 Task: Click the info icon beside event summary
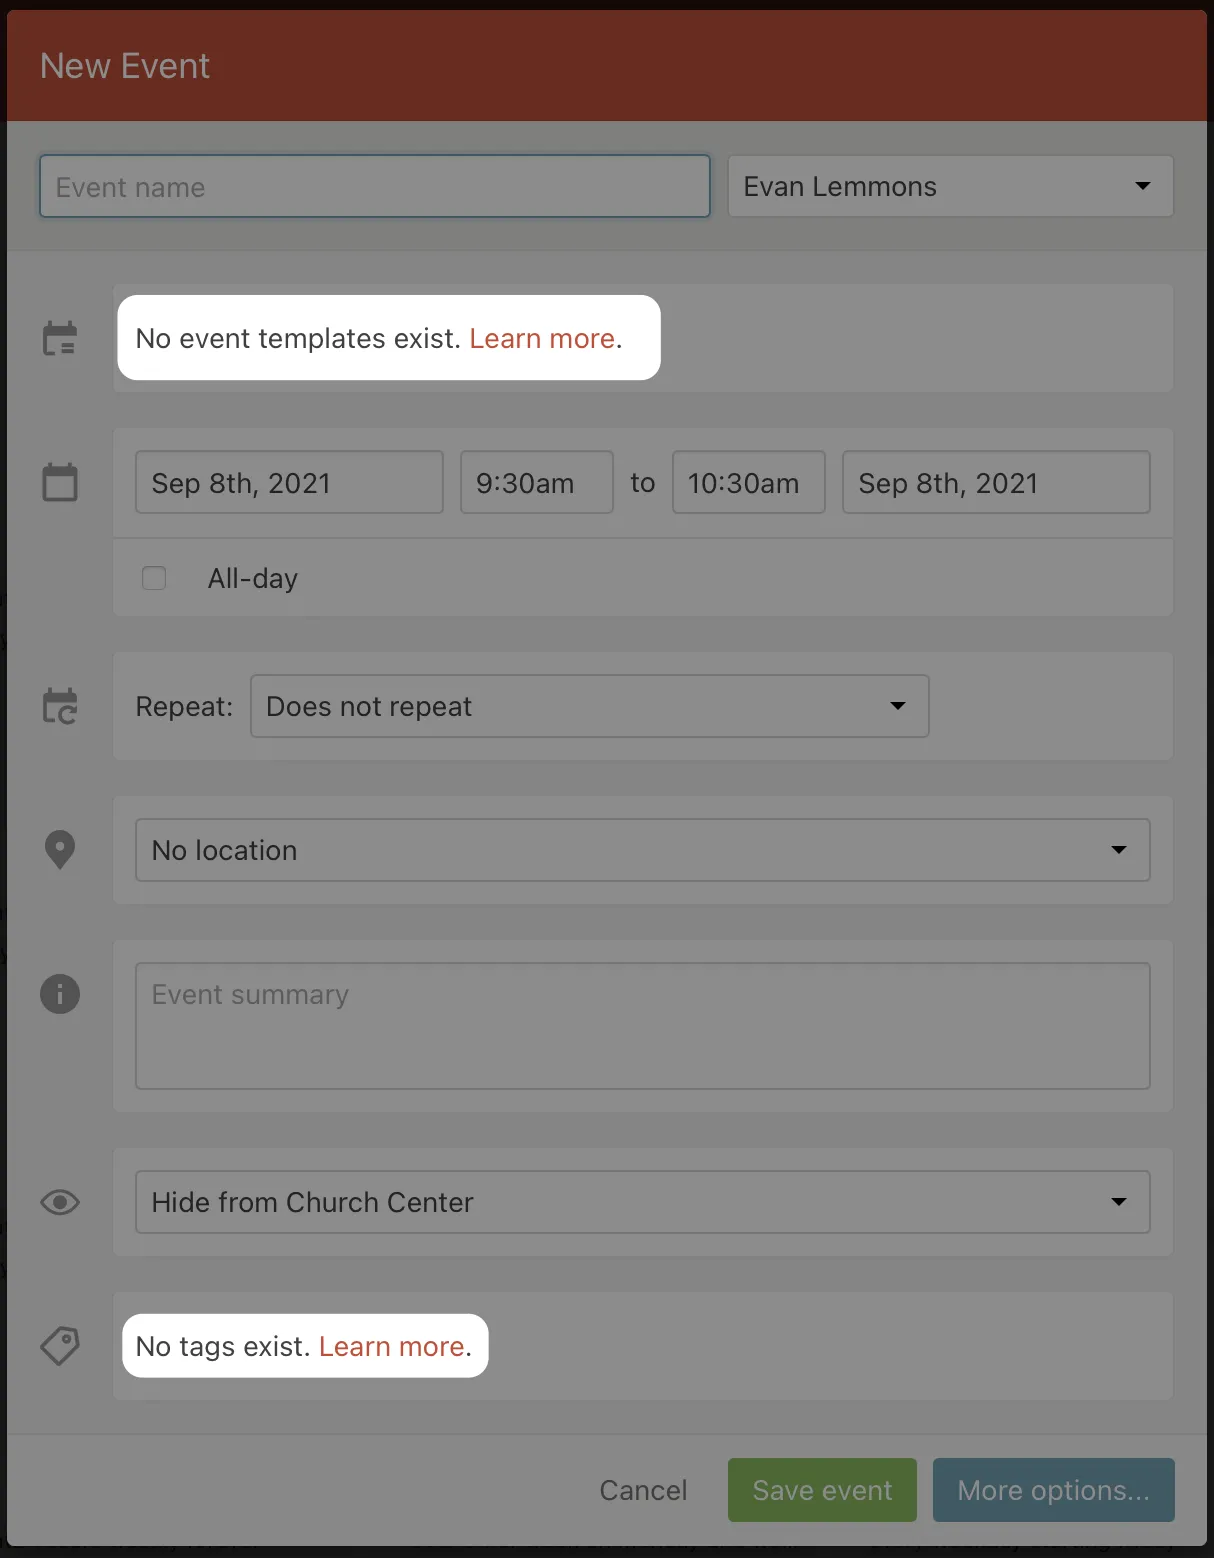pos(60,994)
